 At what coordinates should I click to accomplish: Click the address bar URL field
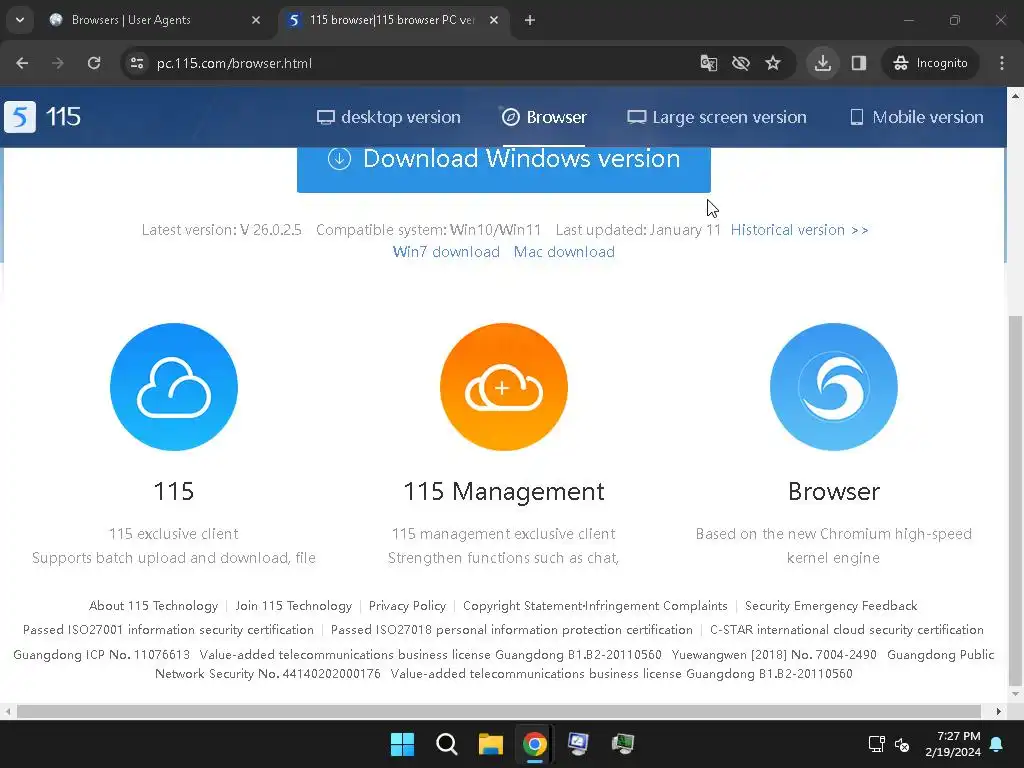(x=418, y=63)
